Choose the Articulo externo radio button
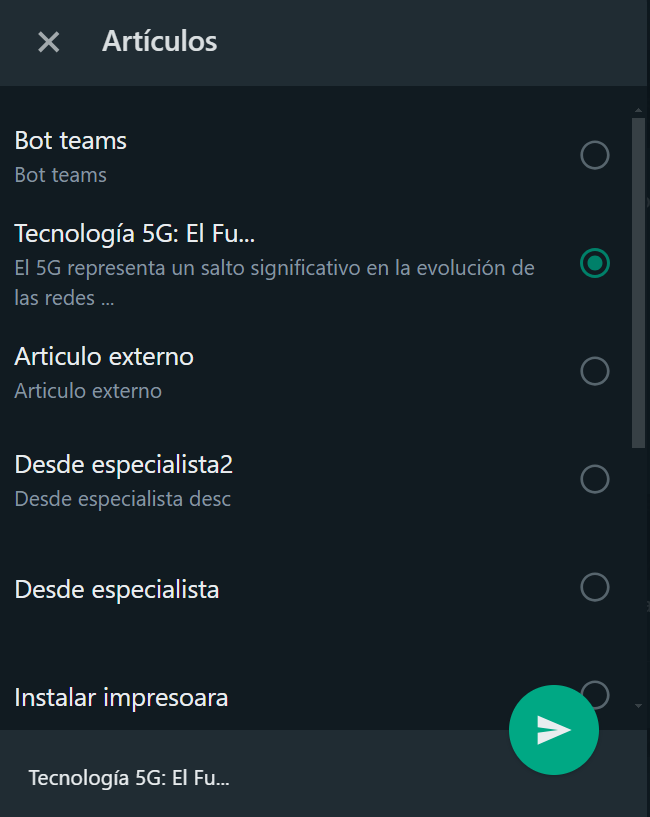 pos(595,371)
